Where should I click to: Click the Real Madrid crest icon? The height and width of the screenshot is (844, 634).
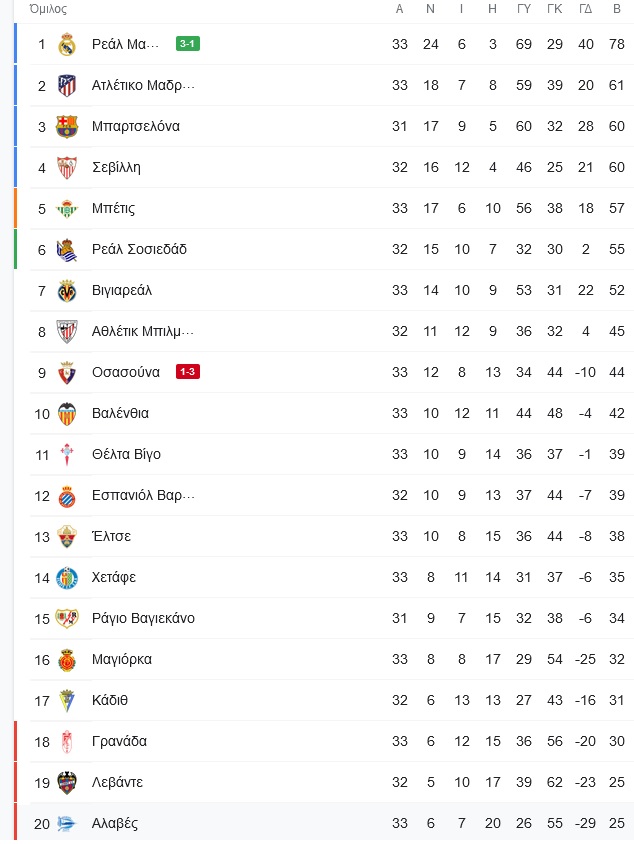click(x=67, y=45)
